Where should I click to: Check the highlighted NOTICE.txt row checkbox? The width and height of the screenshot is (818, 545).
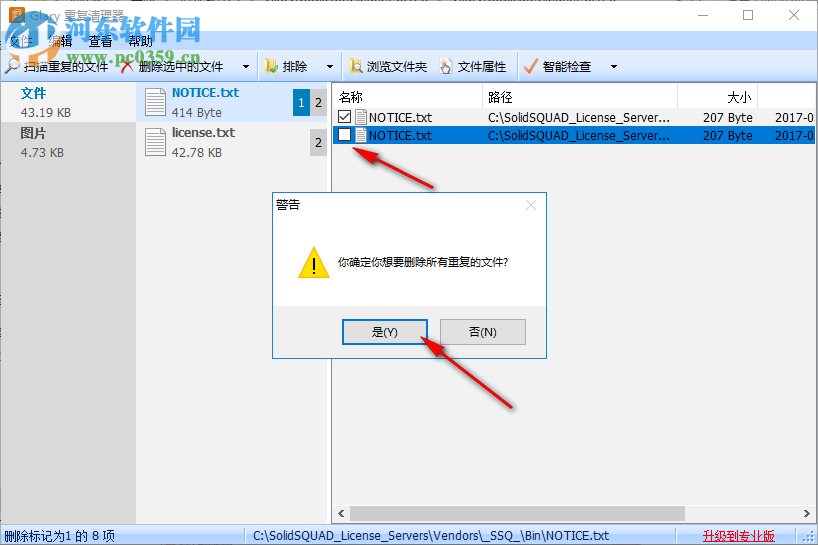coord(344,135)
